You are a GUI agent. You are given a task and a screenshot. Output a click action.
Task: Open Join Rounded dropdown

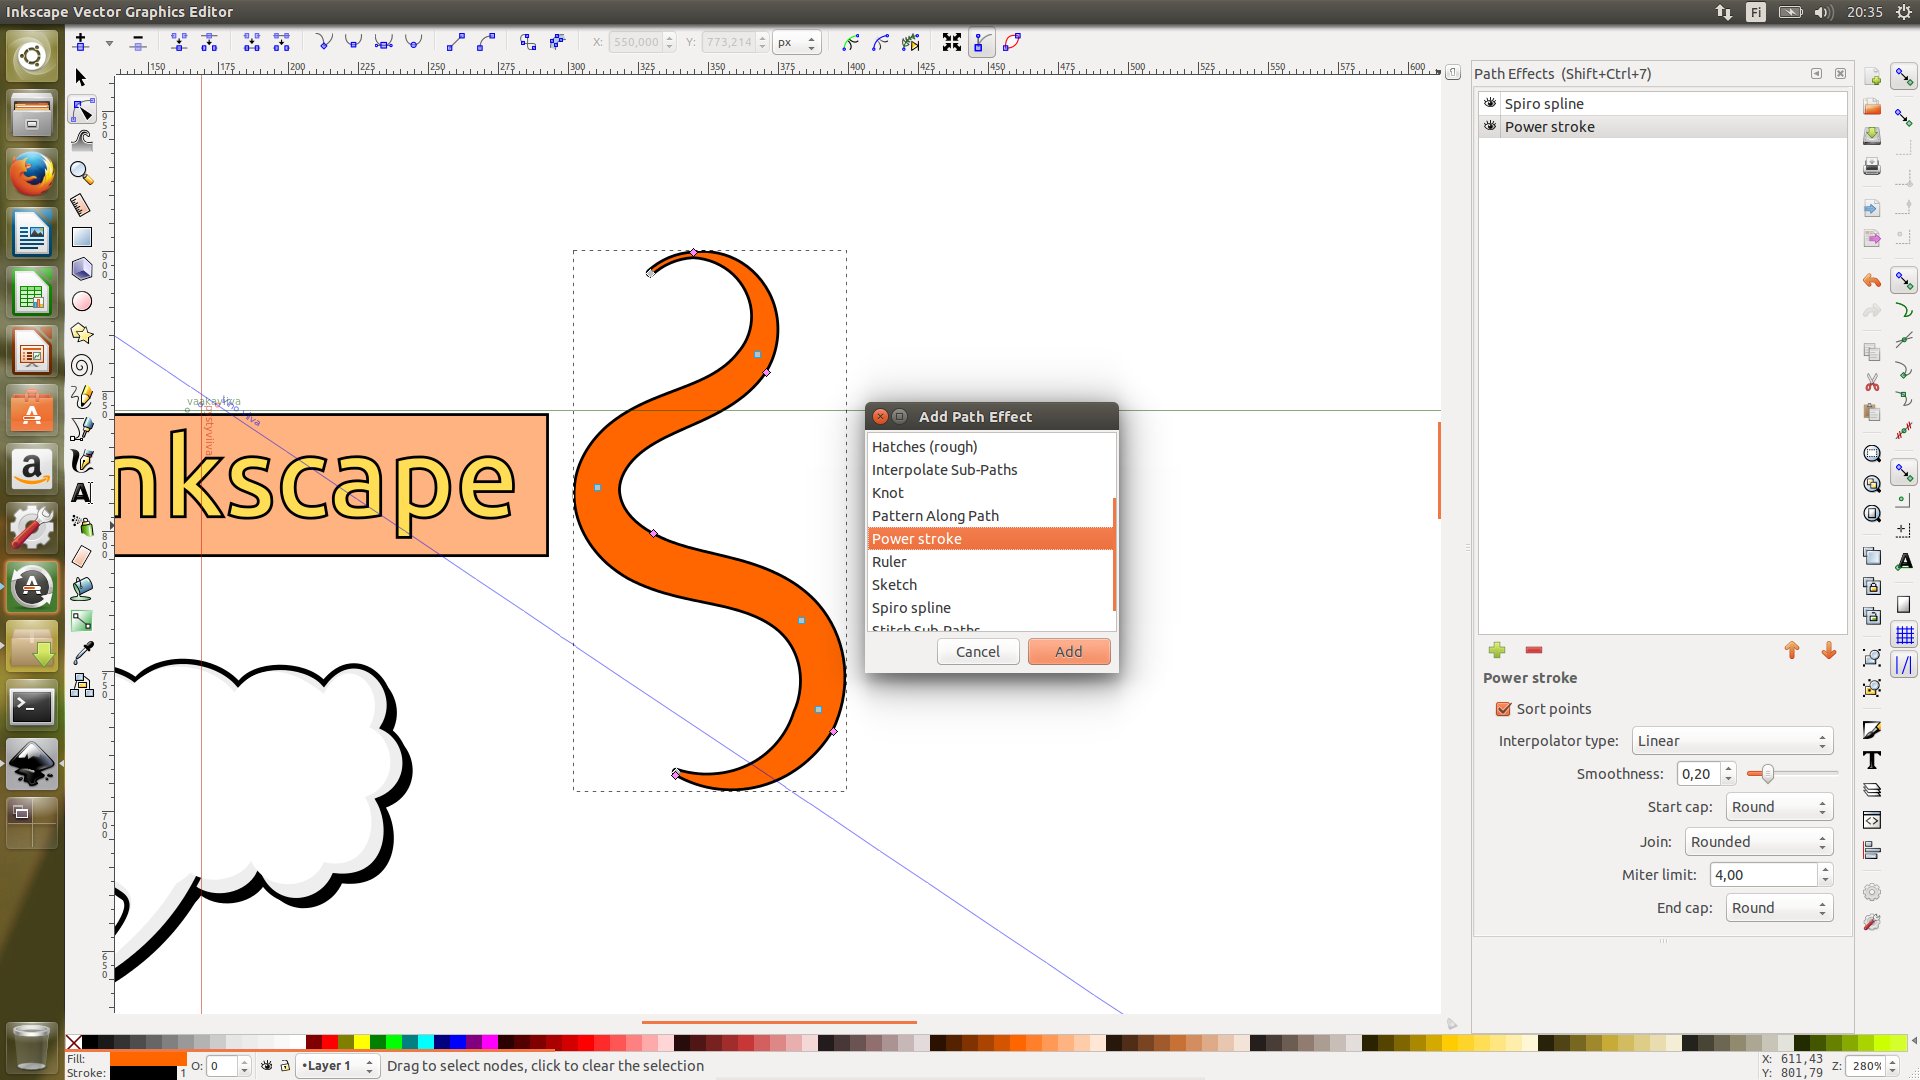[x=1758, y=842]
